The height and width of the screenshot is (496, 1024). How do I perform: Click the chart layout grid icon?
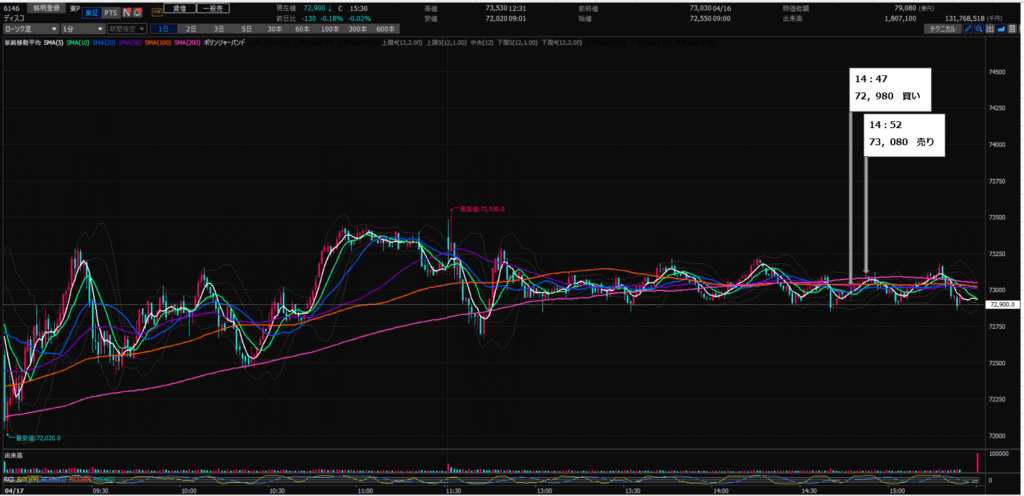click(988, 30)
